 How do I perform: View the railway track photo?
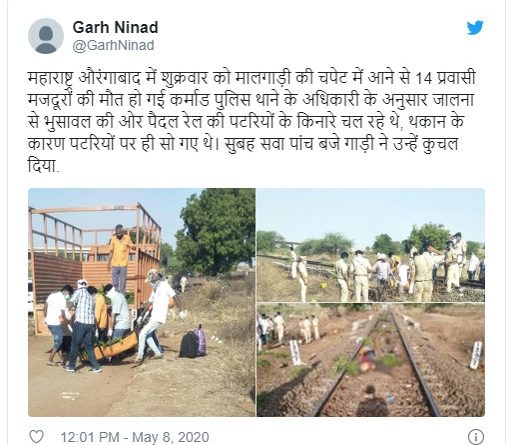click(371, 360)
